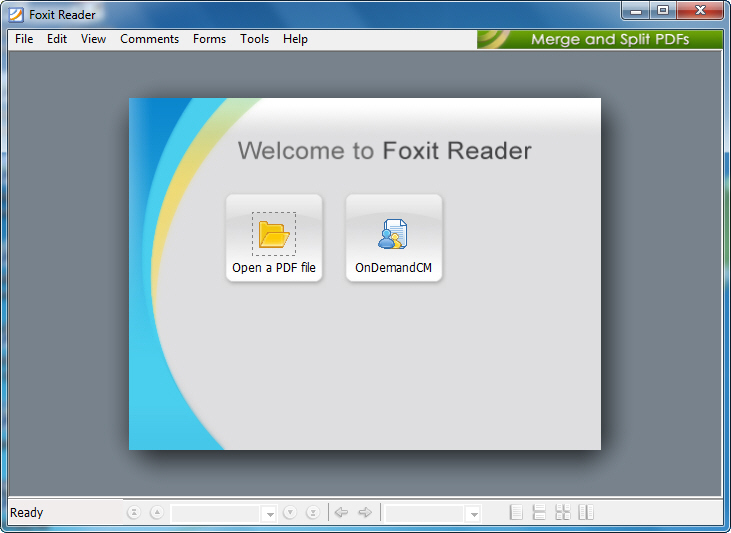Select single page layout icon
The height and width of the screenshot is (533, 731).
tap(516, 512)
